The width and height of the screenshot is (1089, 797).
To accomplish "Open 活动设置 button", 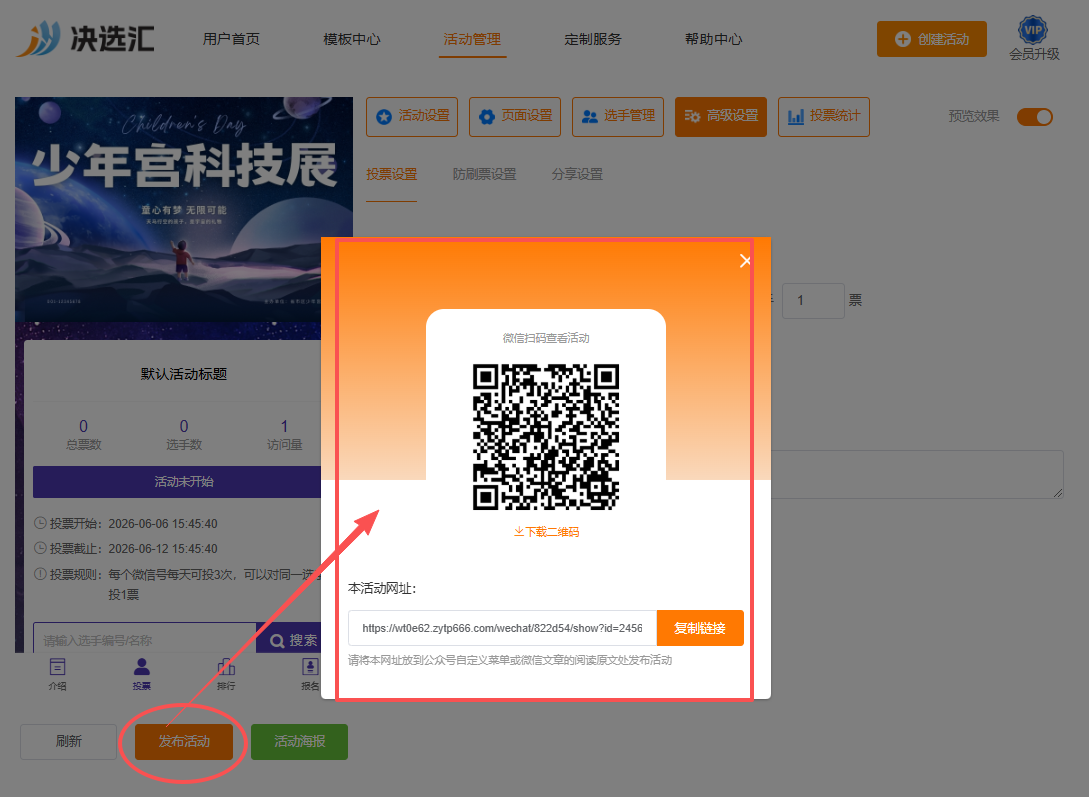I will coord(412,117).
